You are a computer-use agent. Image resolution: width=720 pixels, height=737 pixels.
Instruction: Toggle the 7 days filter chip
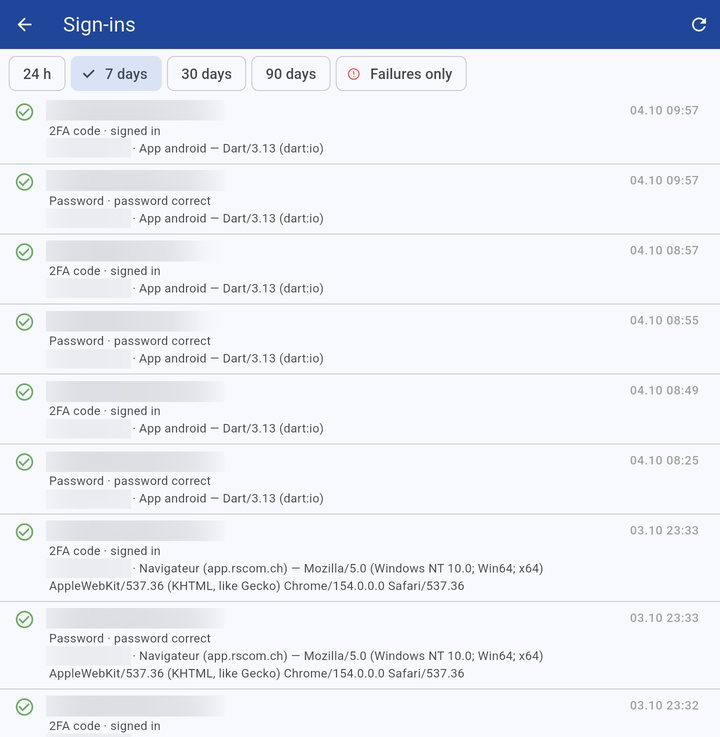[116, 74]
